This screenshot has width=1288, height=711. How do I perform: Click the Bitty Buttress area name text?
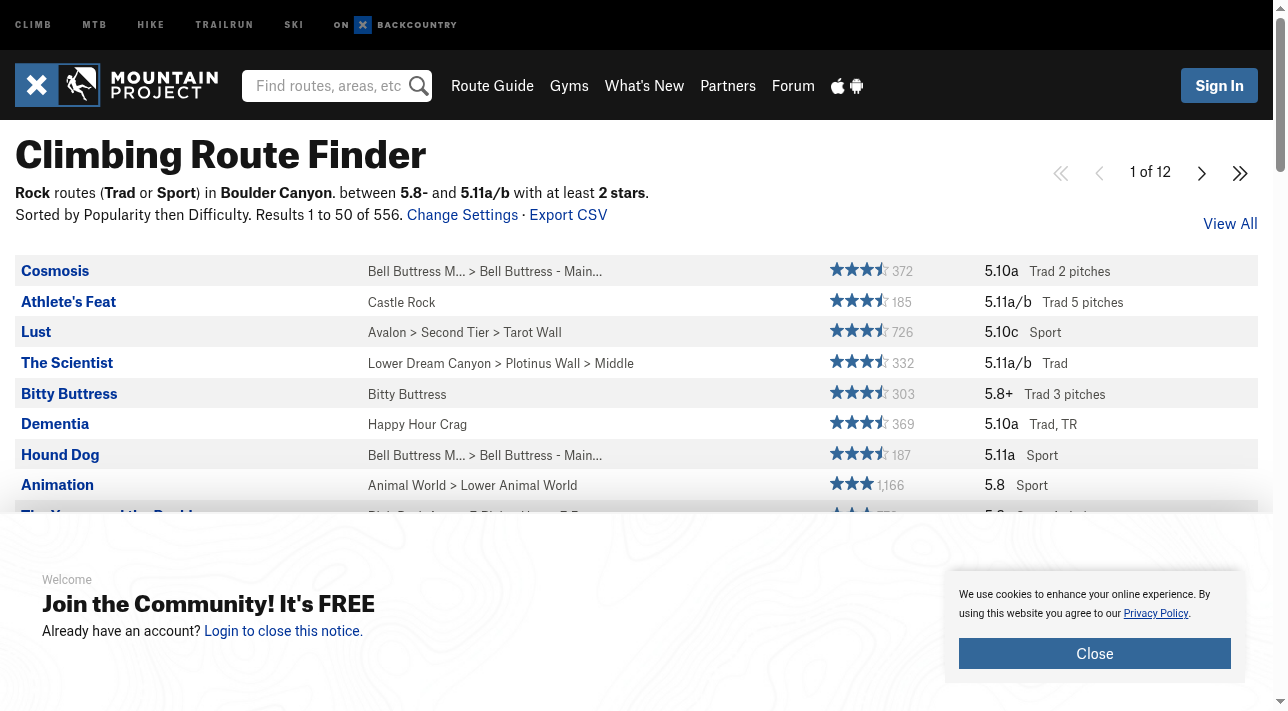point(407,394)
